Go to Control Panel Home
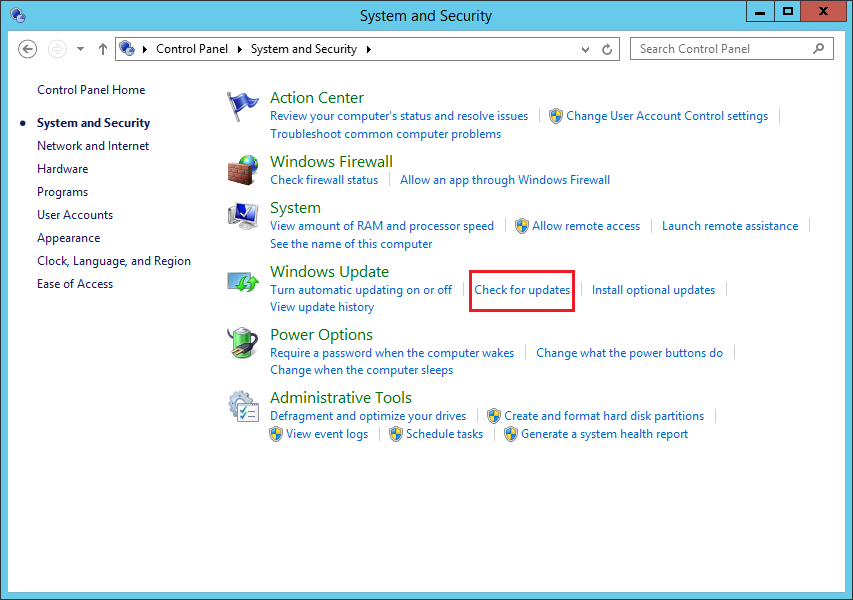 pyautogui.click(x=91, y=90)
